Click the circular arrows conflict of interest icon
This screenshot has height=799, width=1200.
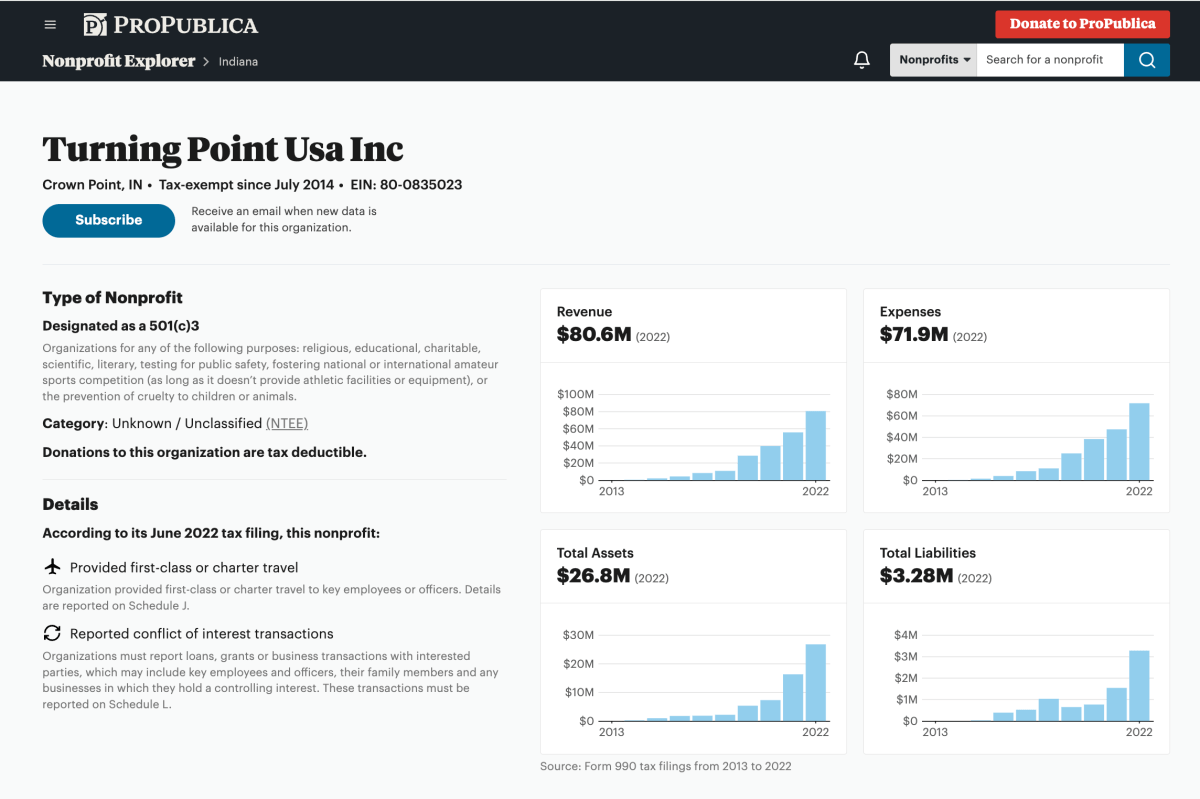[x=52, y=633]
